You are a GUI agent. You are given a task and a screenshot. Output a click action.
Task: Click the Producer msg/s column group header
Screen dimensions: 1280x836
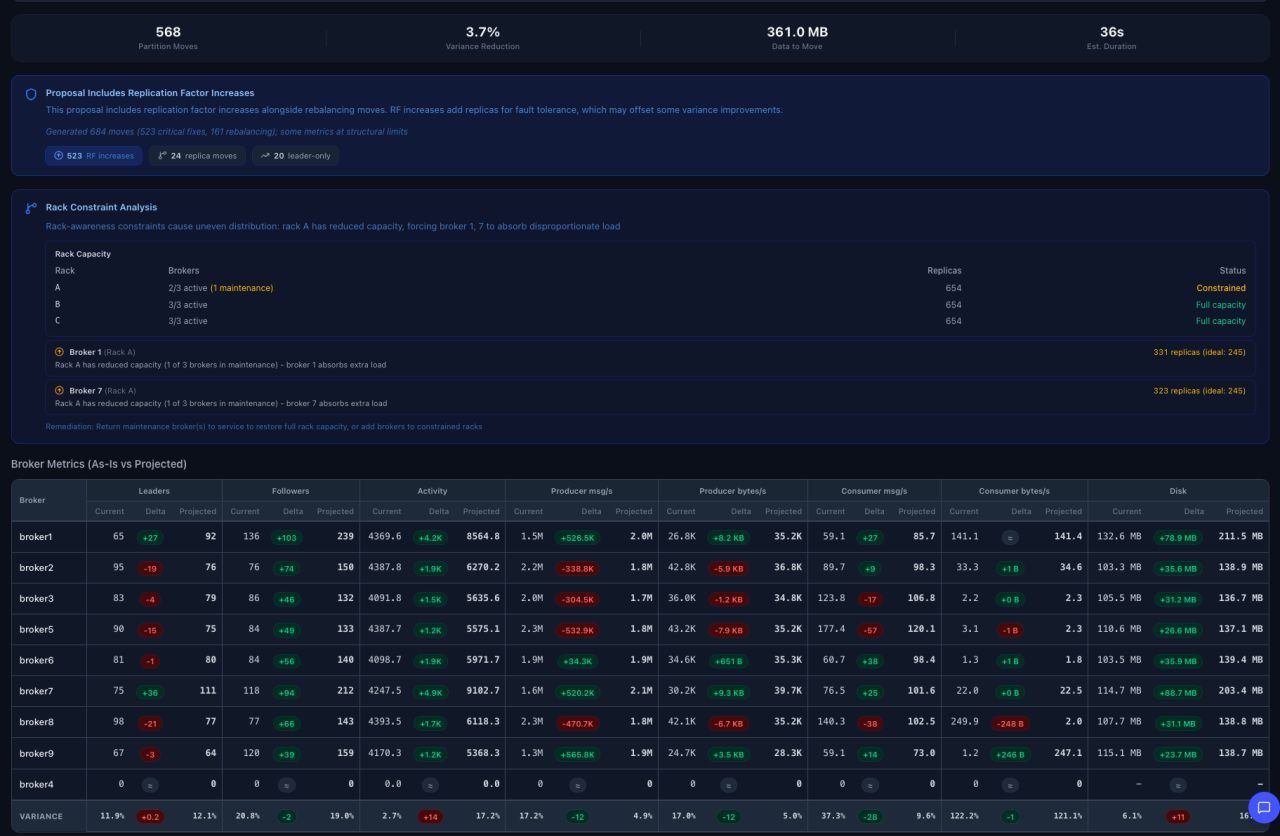tap(581, 491)
